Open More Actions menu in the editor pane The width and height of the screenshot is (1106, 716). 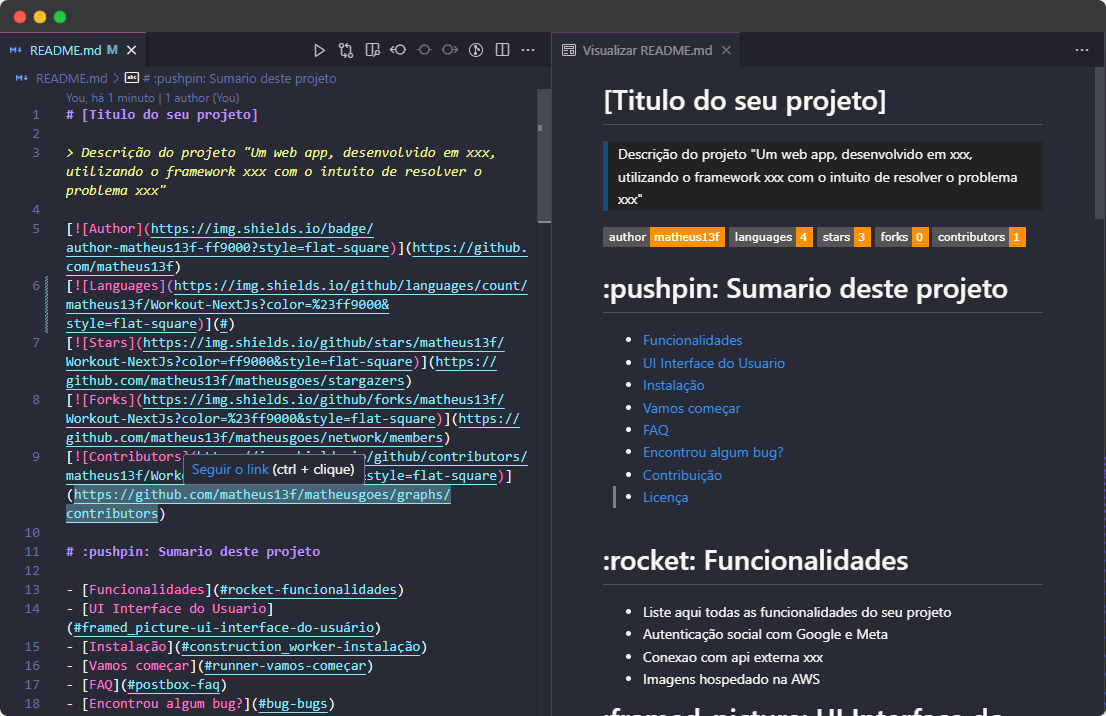pos(529,49)
